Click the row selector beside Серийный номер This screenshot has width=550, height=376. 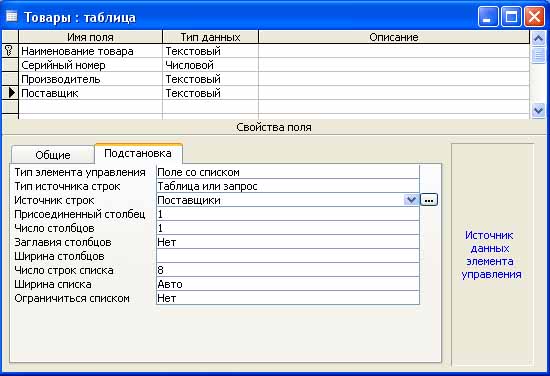[x=10, y=65]
